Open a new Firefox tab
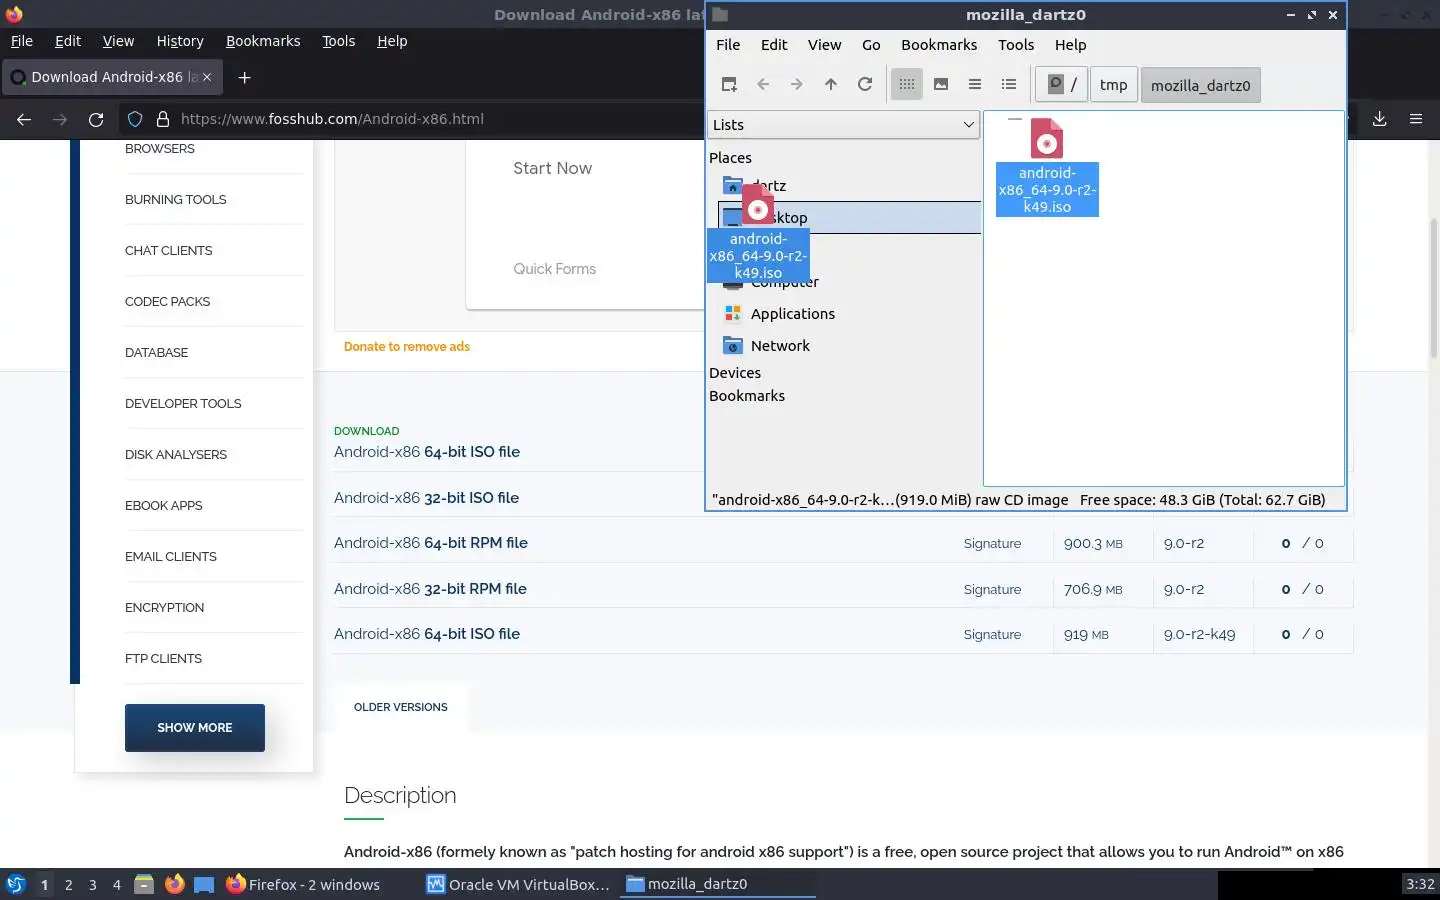 (244, 77)
